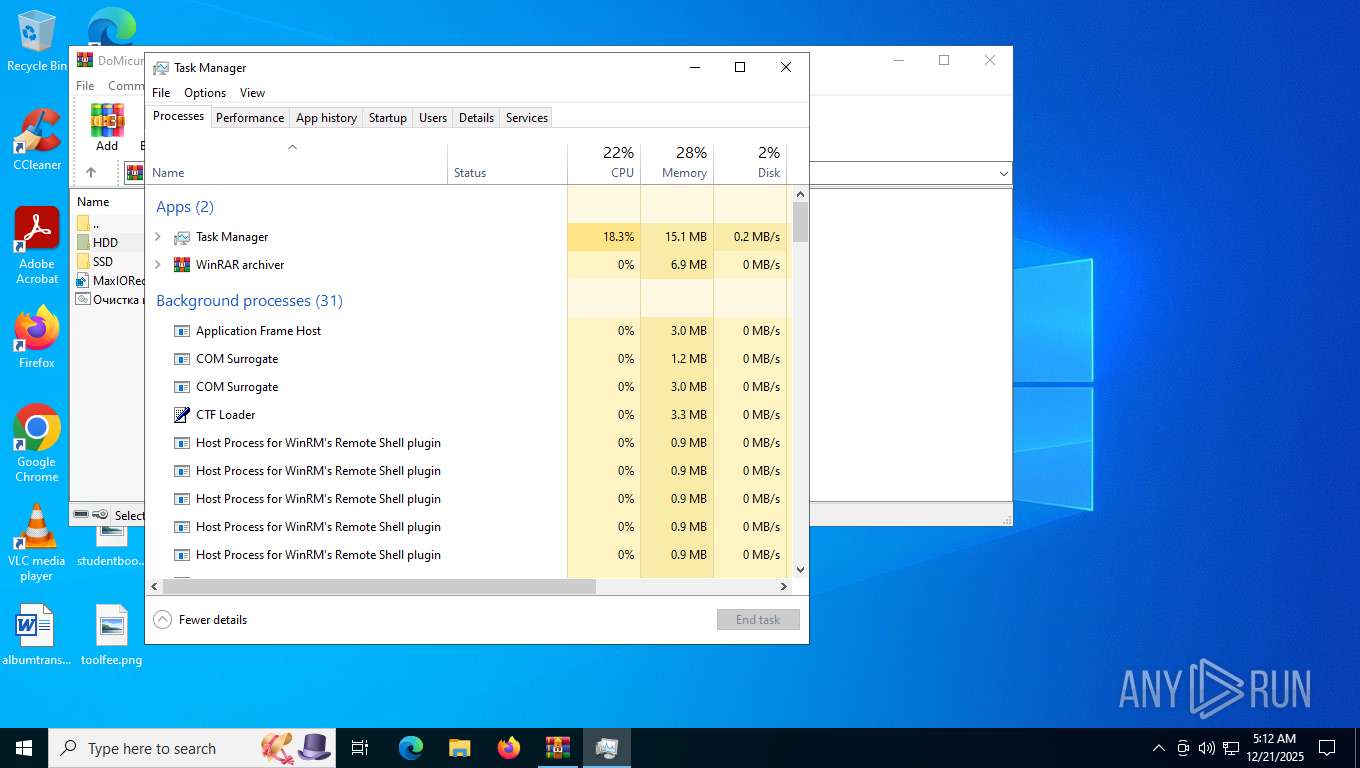This screenshot has width=1360, height=768.
Task: Sort by the Status column header
Action: [507, 162]
